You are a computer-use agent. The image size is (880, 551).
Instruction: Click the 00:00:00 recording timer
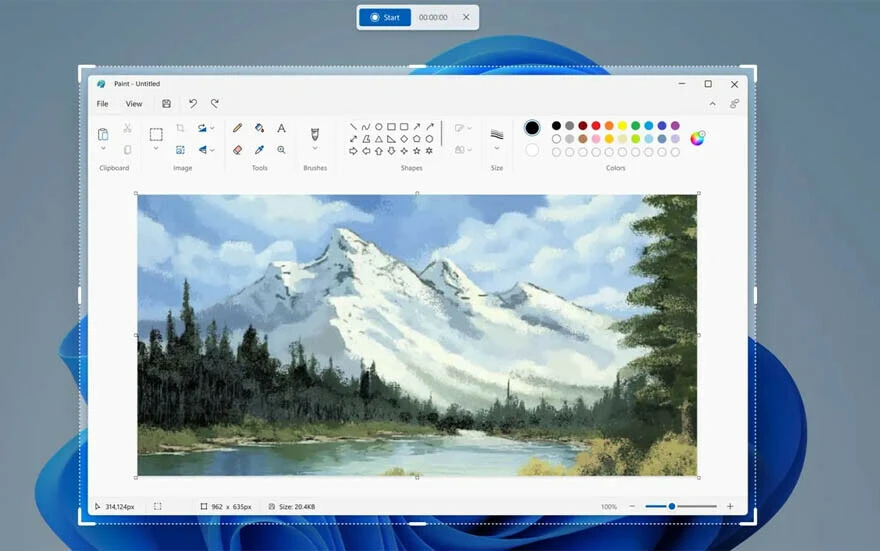tap(433, 17)
